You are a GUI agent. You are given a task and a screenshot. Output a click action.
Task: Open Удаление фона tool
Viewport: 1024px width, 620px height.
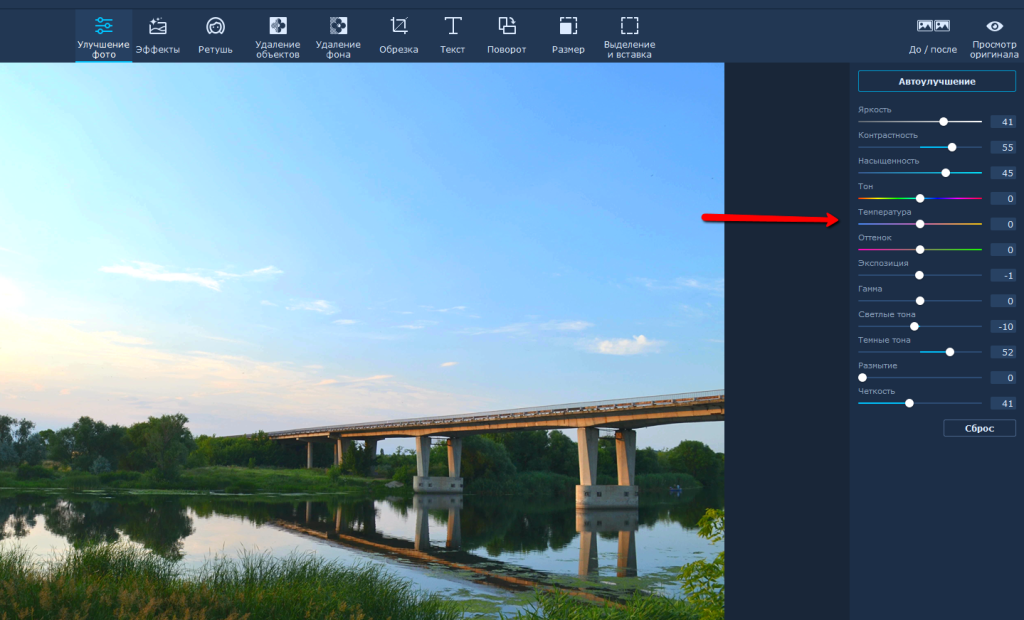point(338,37)
